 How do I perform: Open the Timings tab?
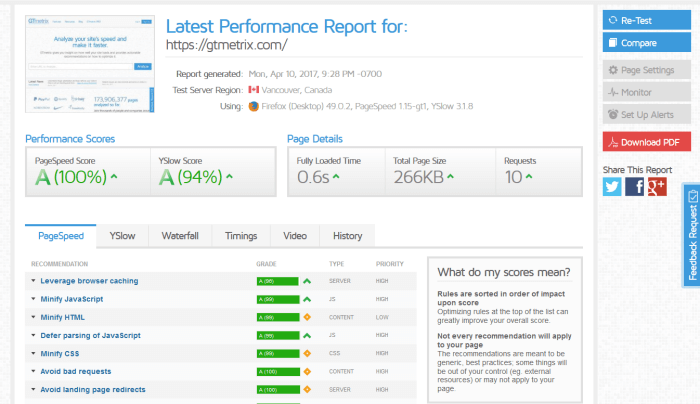click(x=241, y=236)
